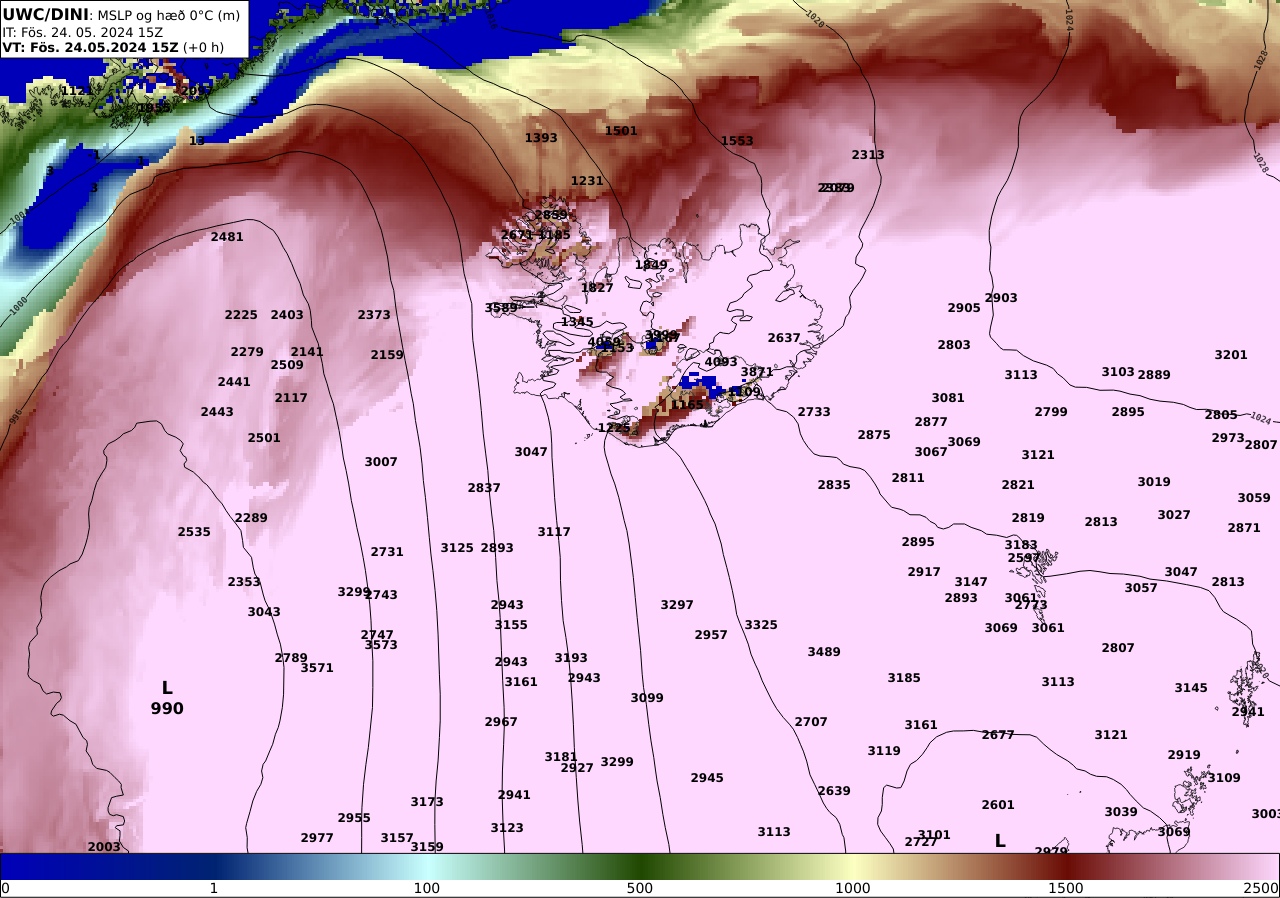
Task: Click the color scale label 1500
Action: 1066,888
